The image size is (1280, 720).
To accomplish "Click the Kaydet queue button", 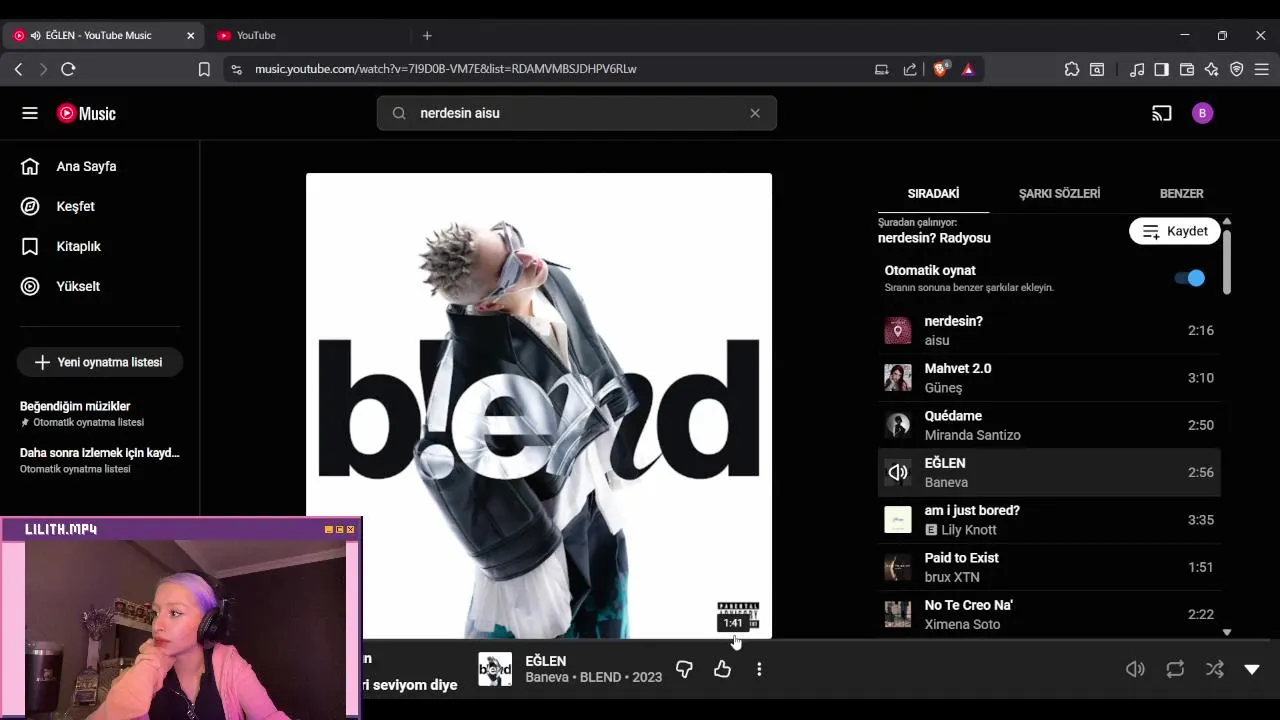I will point(1175,231).
